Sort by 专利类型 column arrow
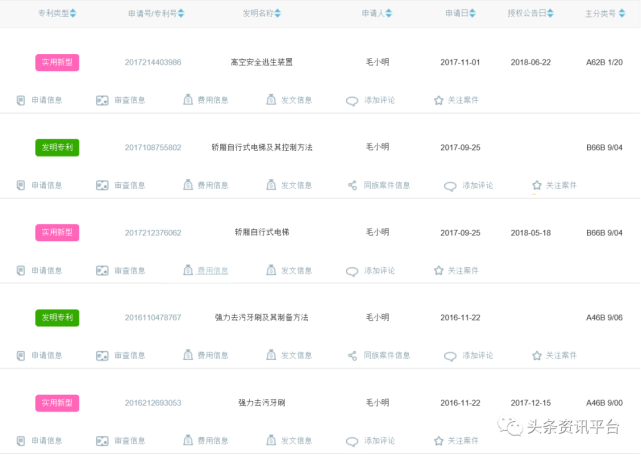The width and height of the screenshot is (641, 455). (72, 15)
